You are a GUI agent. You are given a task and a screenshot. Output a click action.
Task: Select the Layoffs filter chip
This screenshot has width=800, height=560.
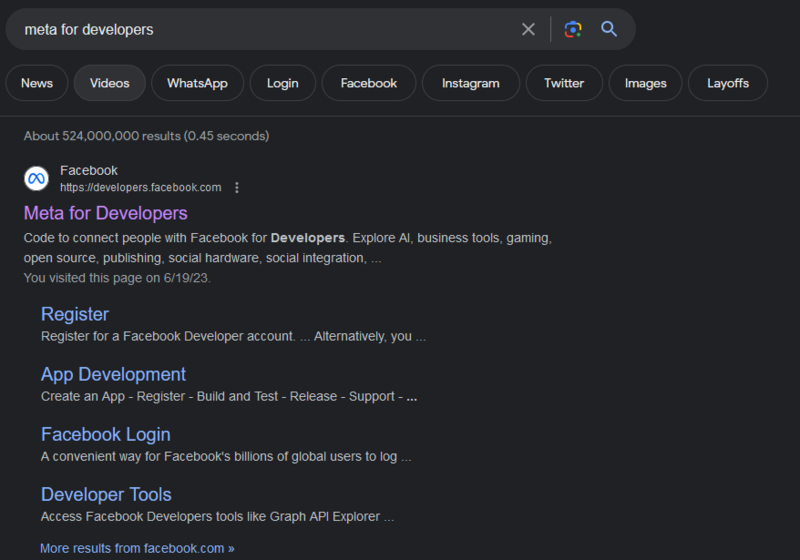[728, 83]
